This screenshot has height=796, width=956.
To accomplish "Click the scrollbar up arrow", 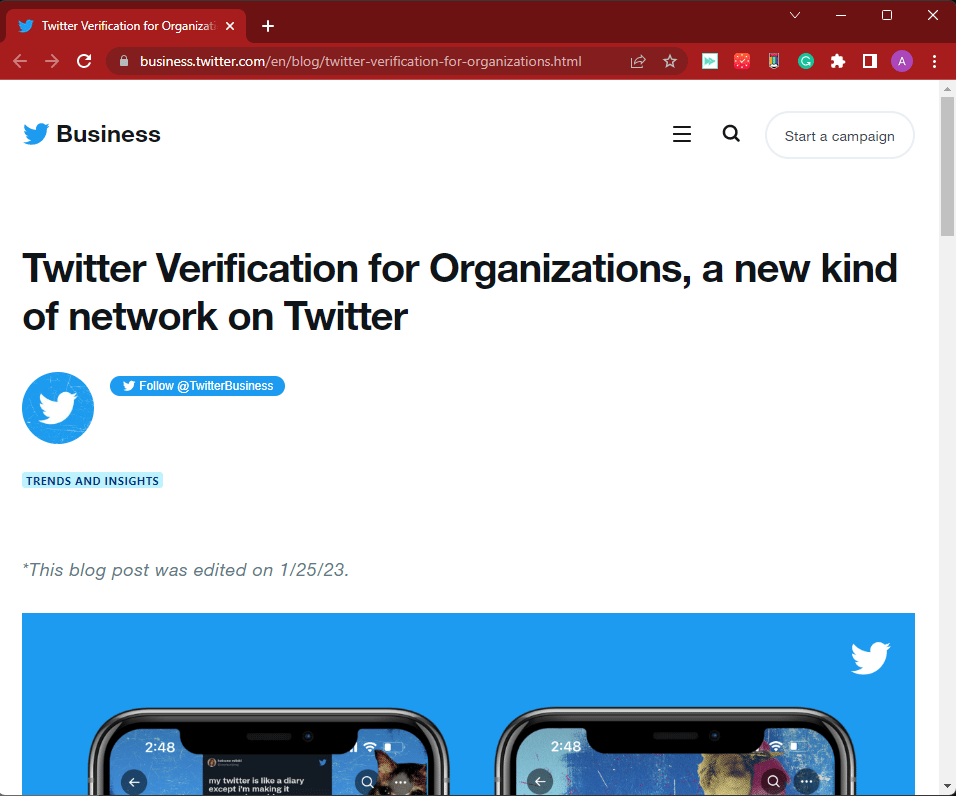I will coord(947,89).
